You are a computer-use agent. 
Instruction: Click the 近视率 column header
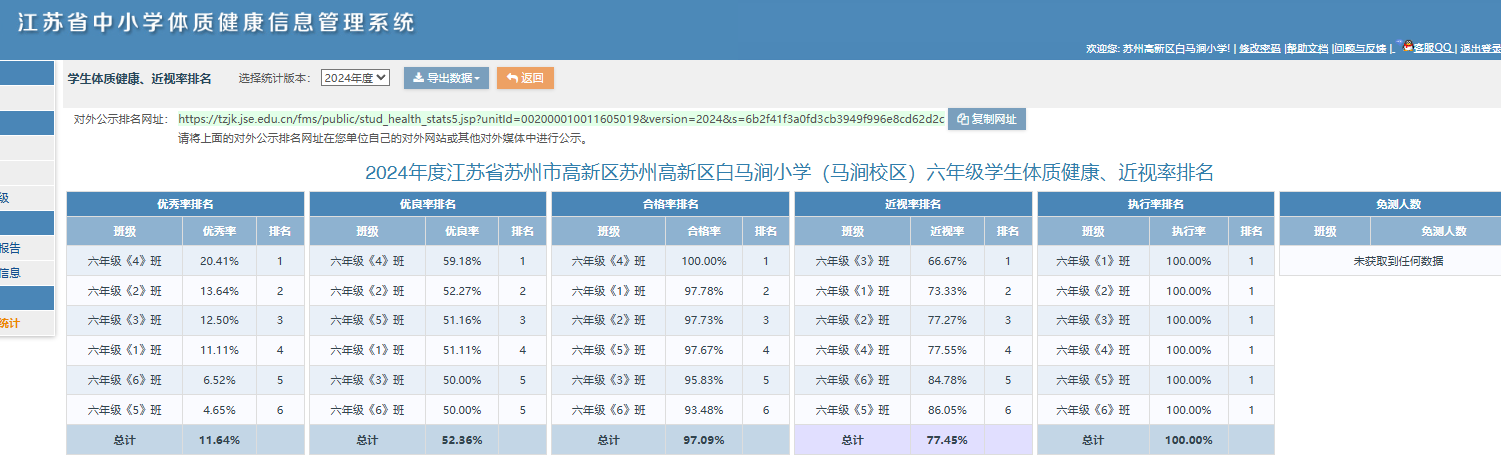(x=947, y=231)
